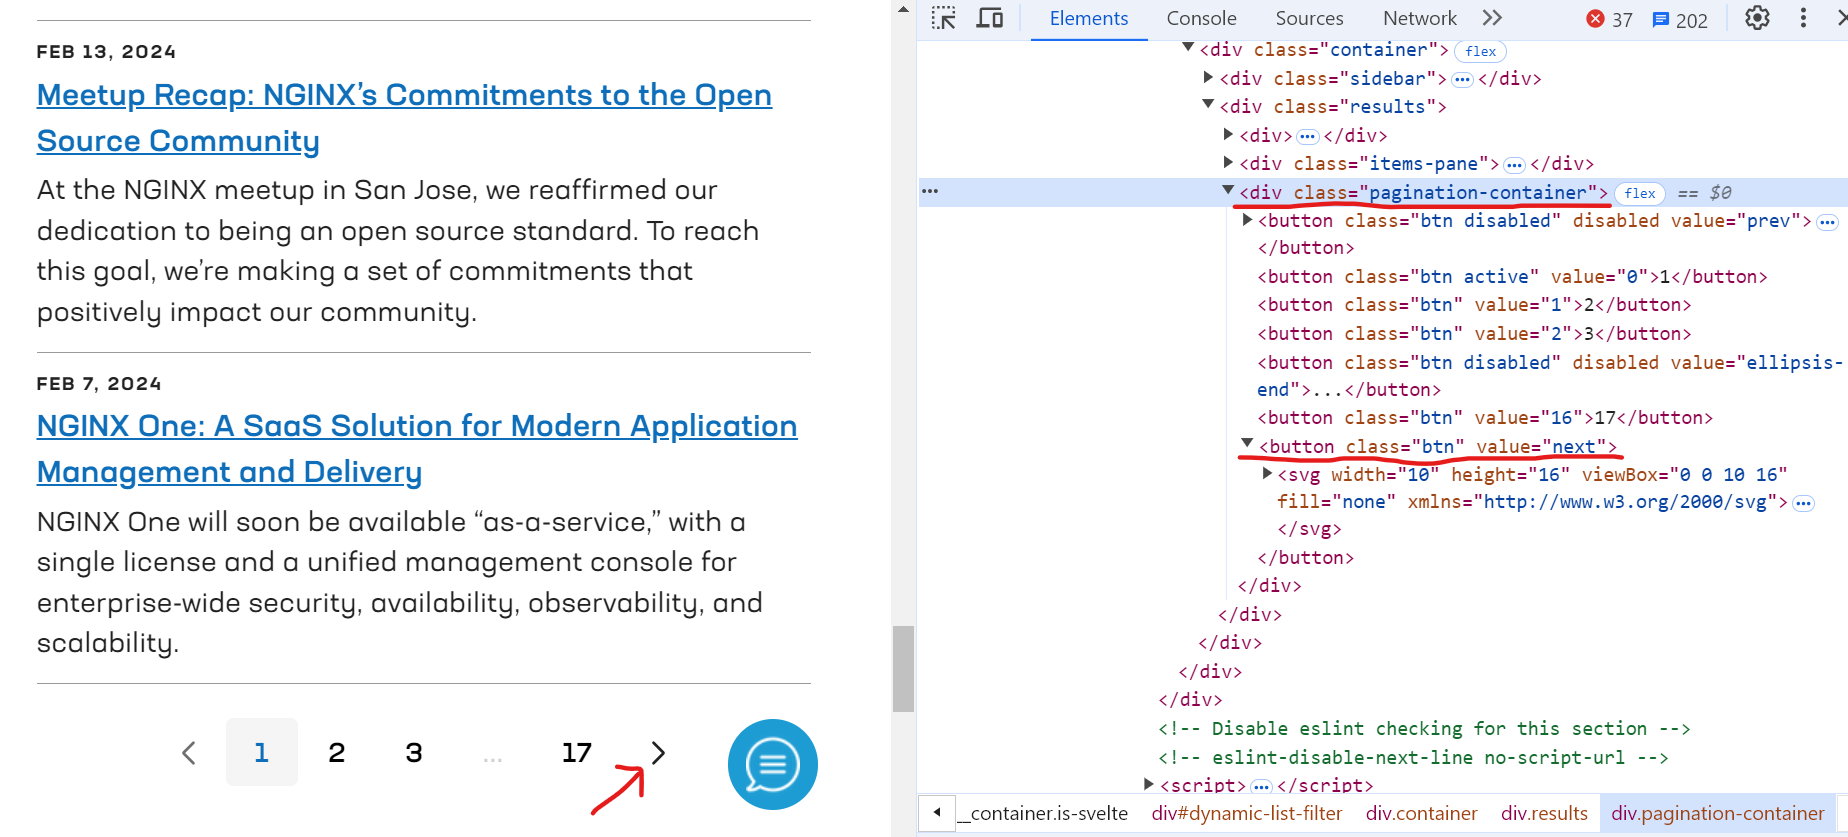Click the ellipsis badge in script element
This screenshot has height=837, width=1848.
1261,786
